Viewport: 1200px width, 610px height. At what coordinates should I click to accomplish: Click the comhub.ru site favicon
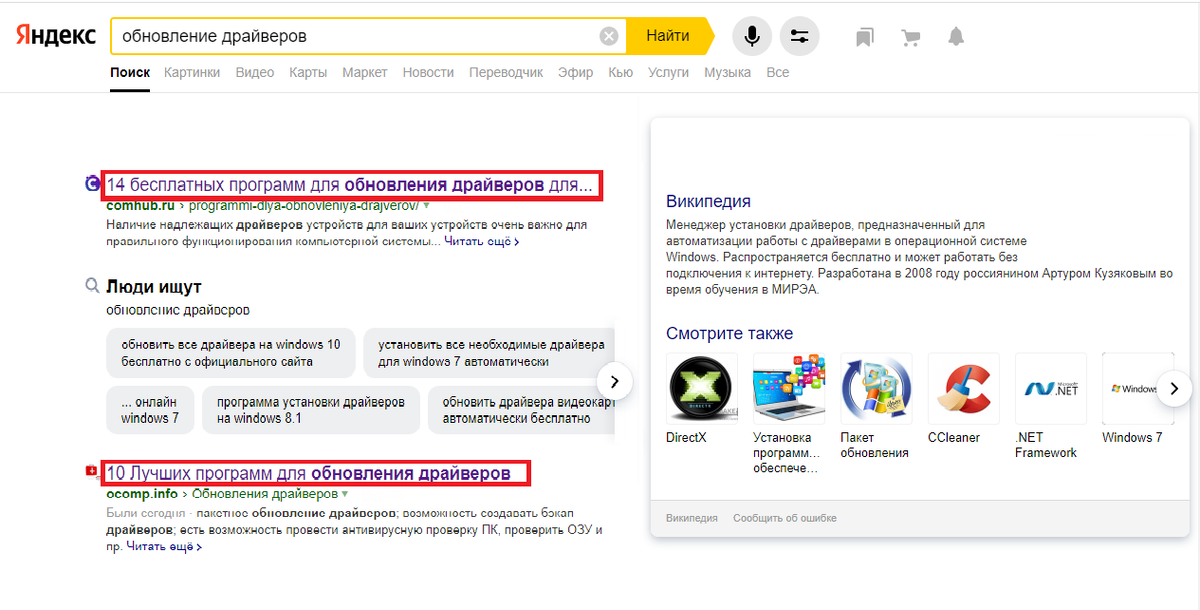93,183
